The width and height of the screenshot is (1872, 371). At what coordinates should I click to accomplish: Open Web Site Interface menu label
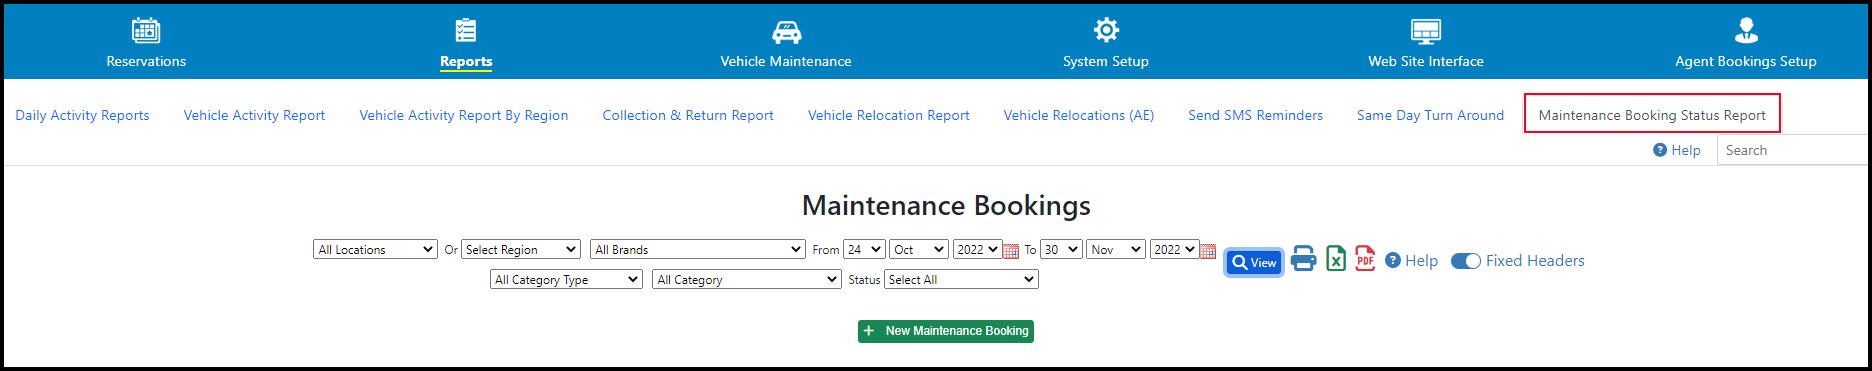click(x=1426, y=62)
